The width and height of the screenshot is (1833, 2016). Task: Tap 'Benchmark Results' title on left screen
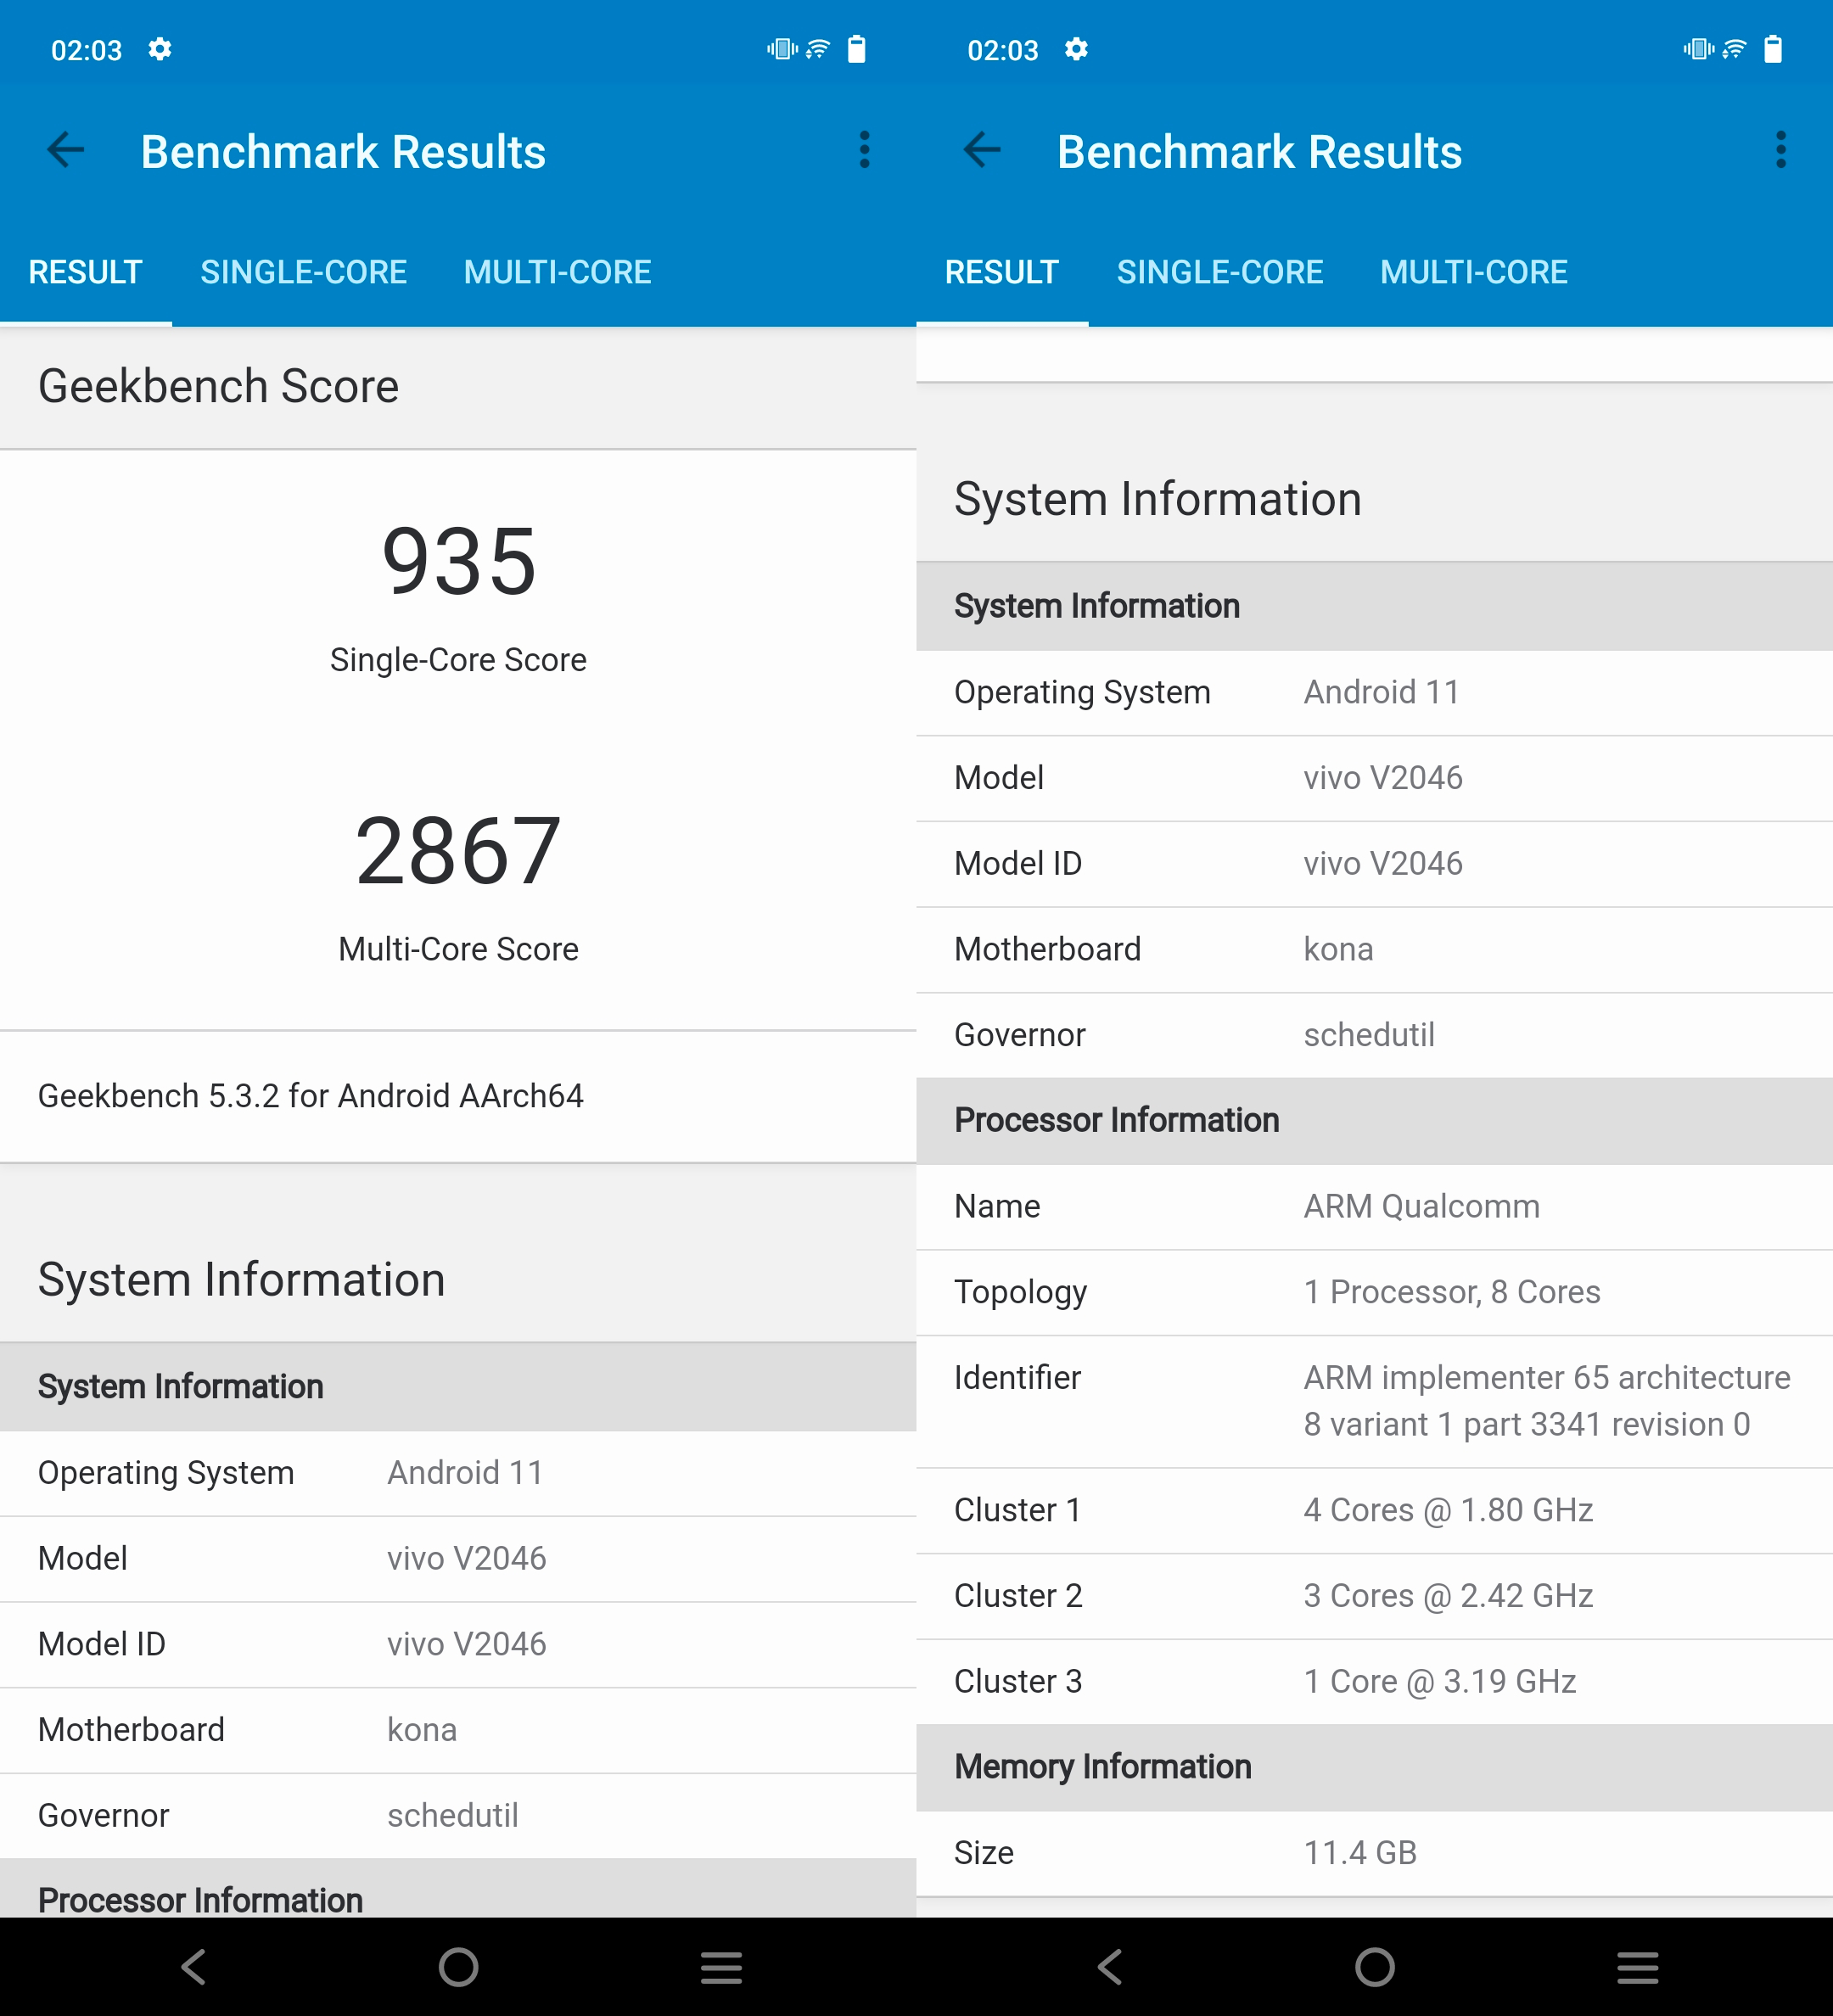(343, 152)
